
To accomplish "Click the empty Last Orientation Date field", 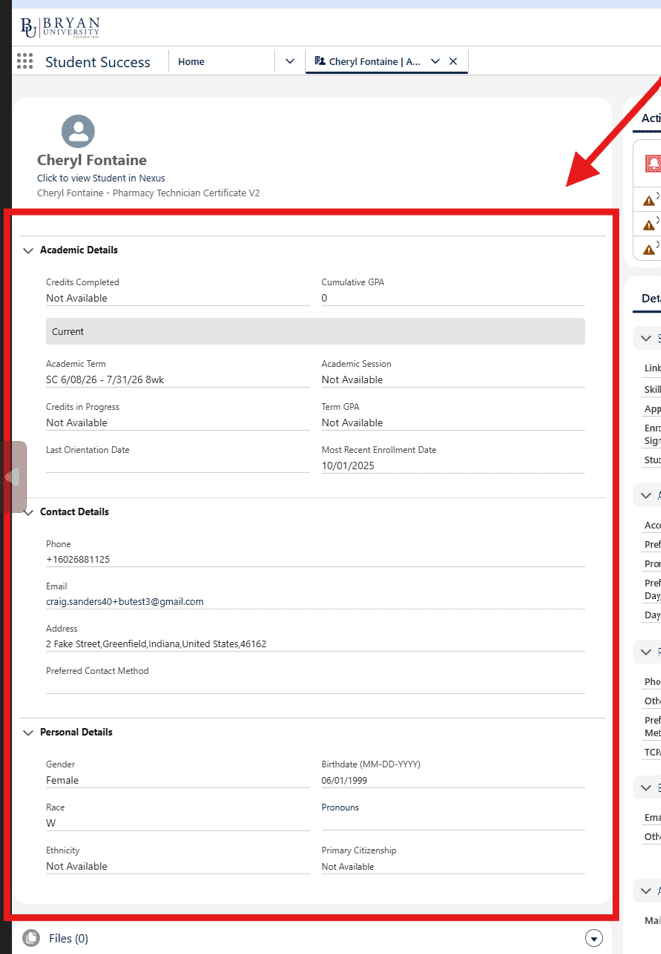I will coord(178,465).
